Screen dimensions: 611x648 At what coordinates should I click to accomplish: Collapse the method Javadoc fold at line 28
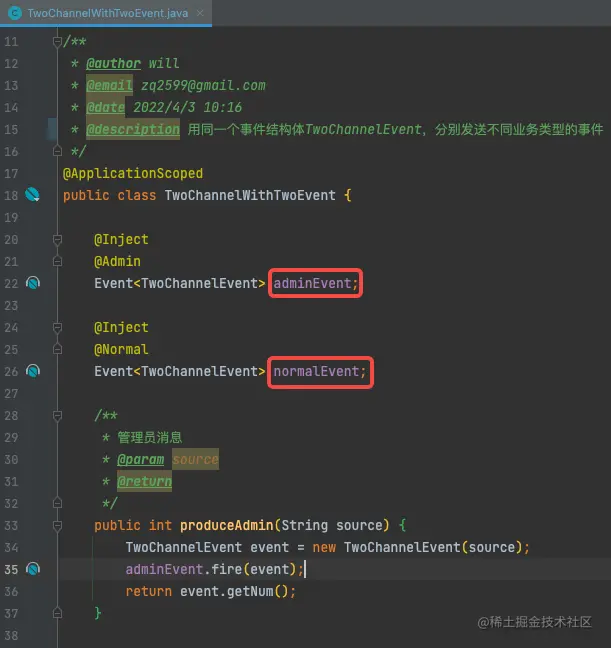coord(57,415)
